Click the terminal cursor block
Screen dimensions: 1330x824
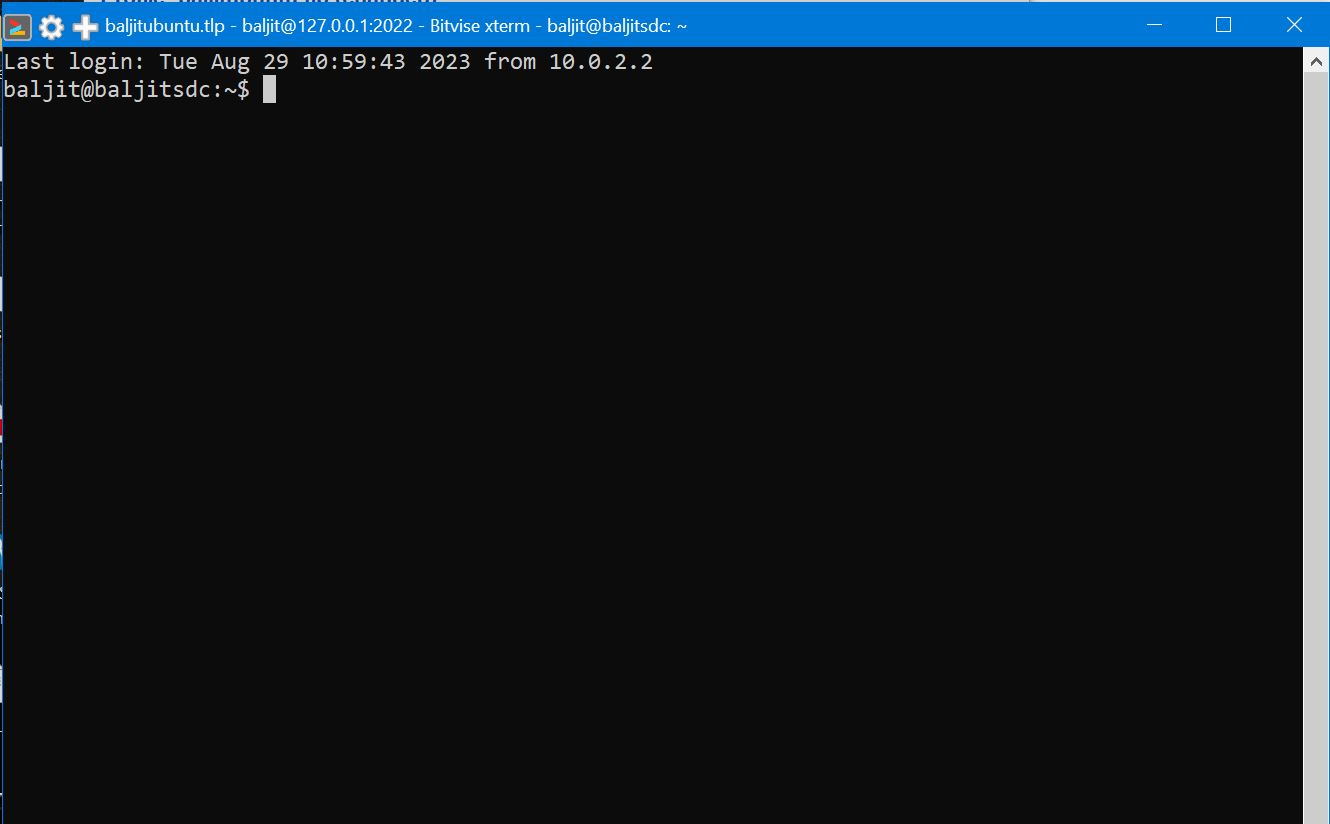[x=269, y=90]
